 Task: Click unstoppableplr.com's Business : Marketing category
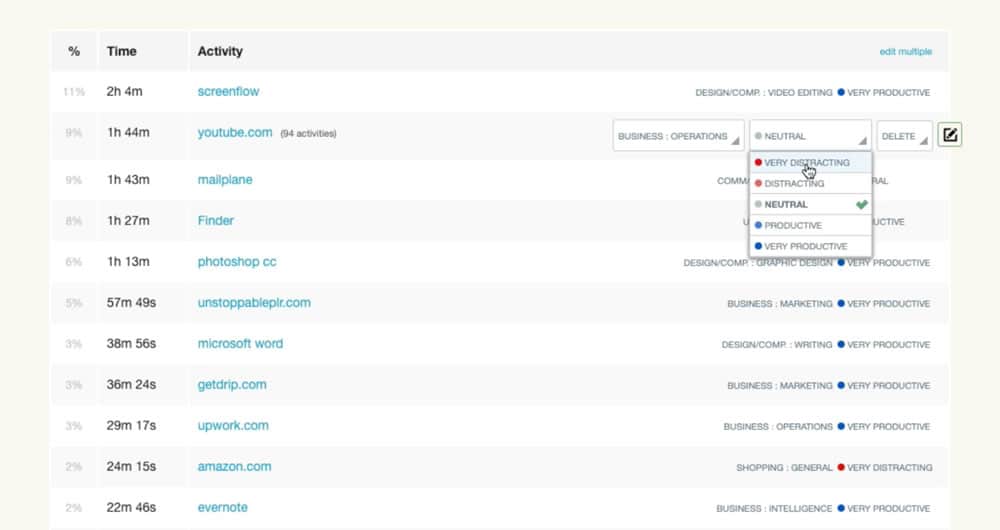[779, 304]
